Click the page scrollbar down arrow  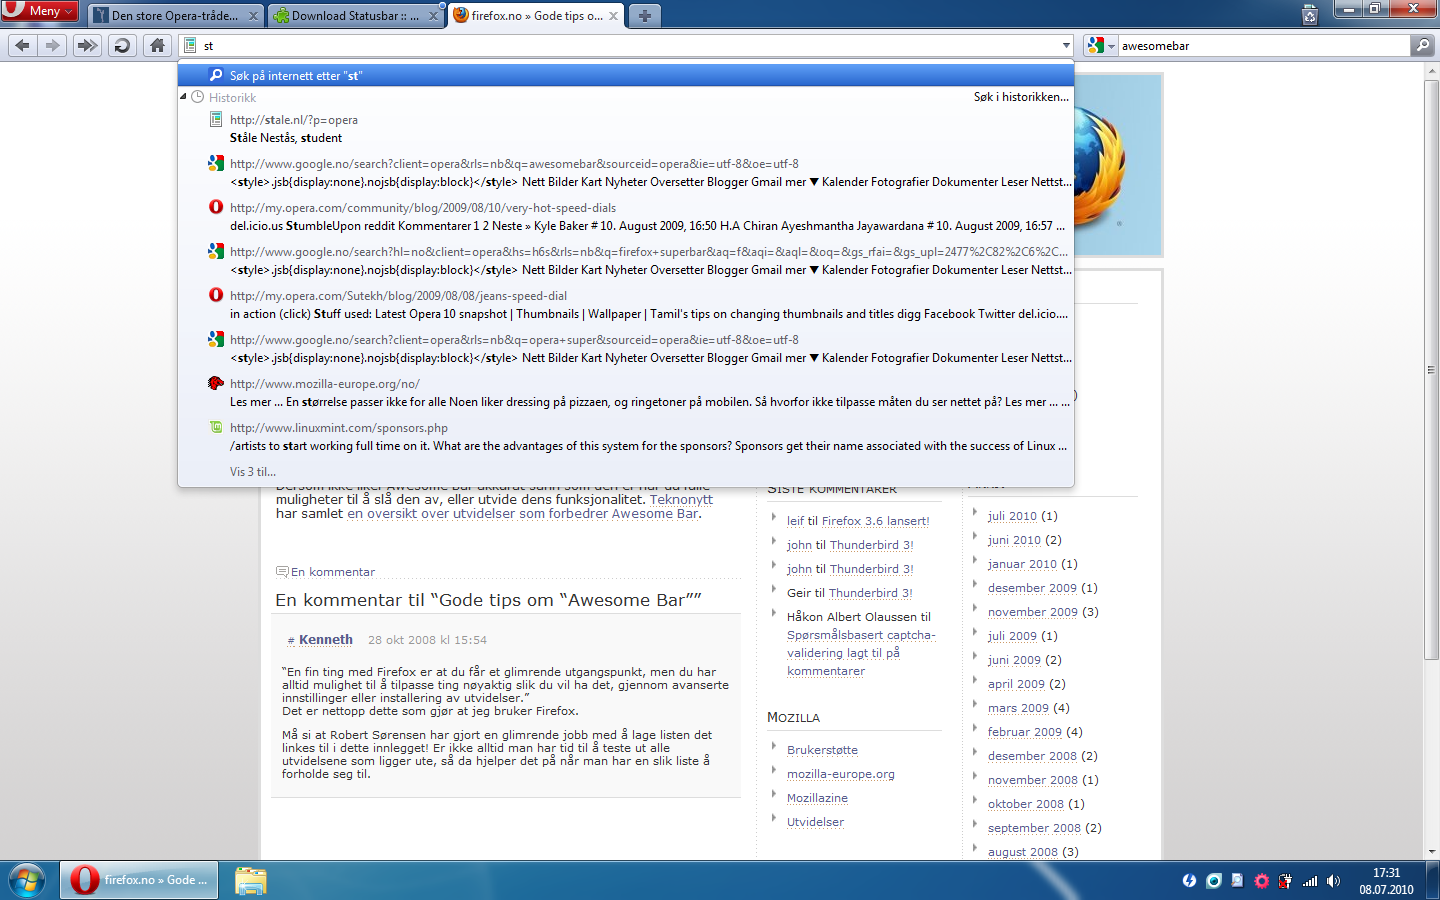[1432, 852]
